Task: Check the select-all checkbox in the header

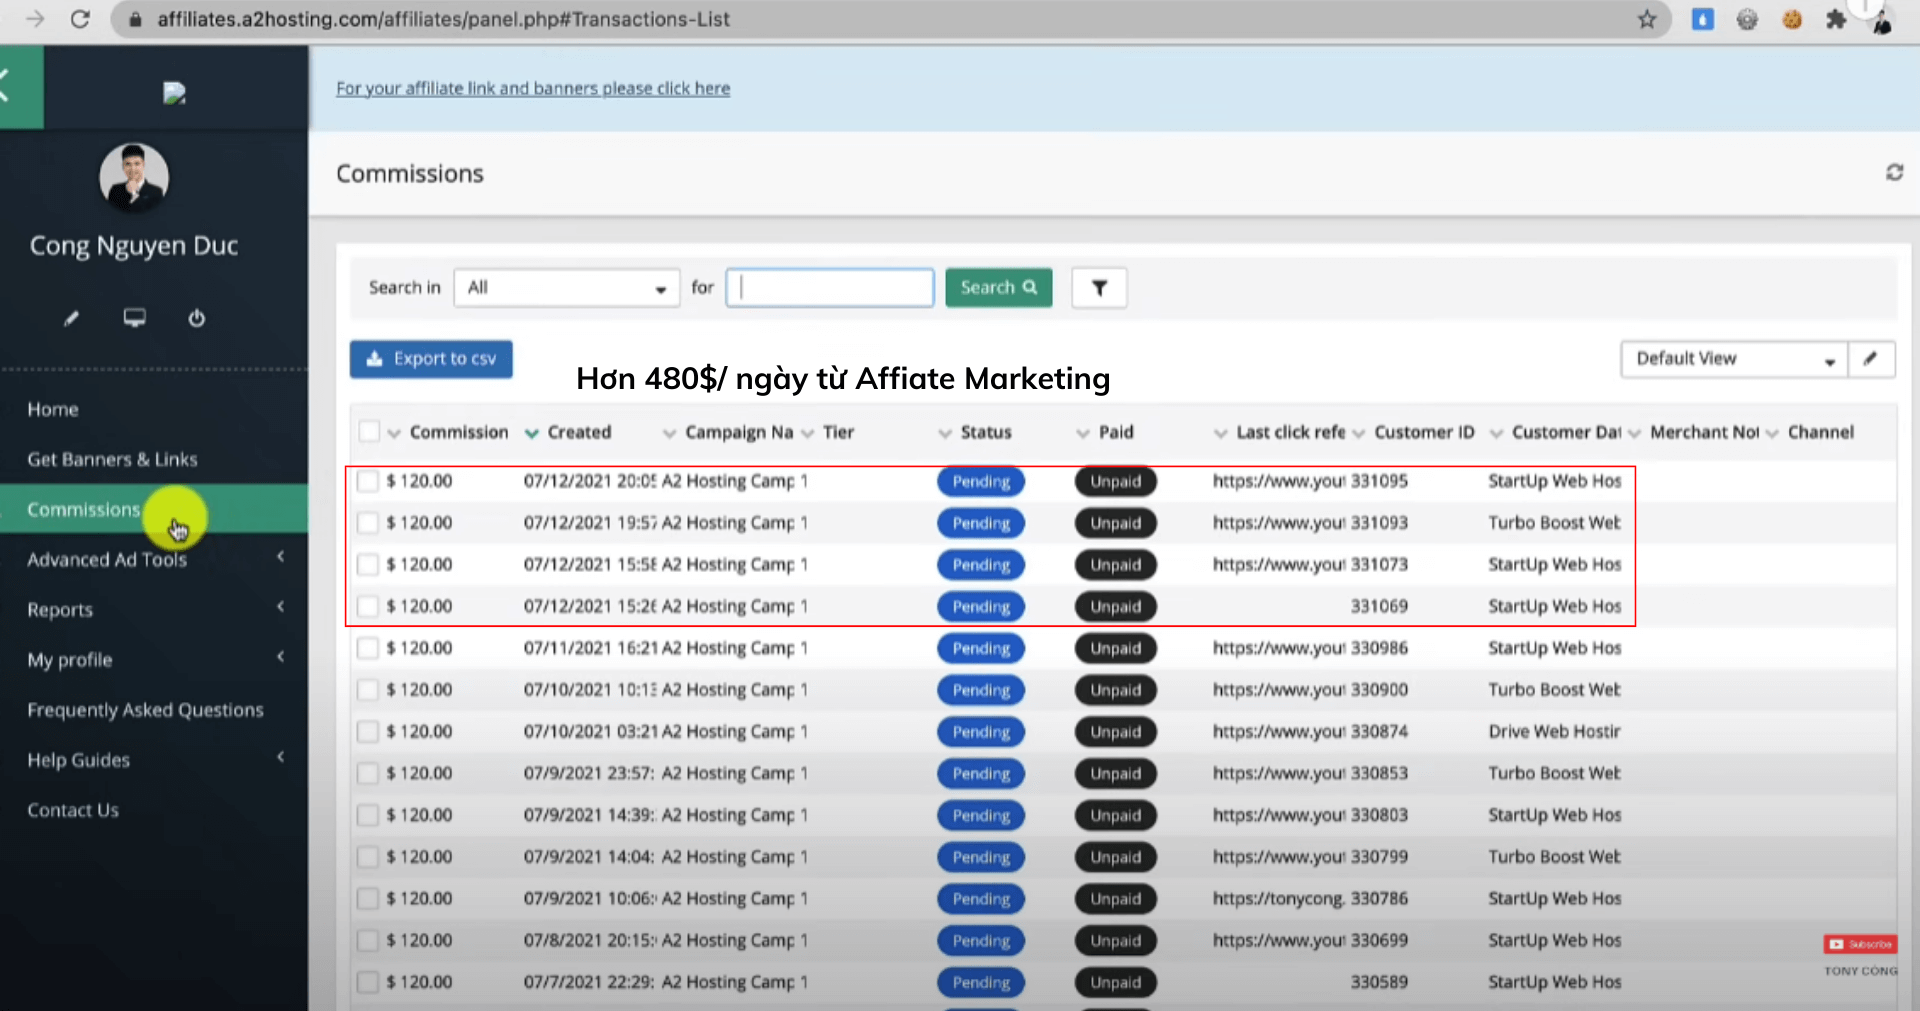Action: 369,431
